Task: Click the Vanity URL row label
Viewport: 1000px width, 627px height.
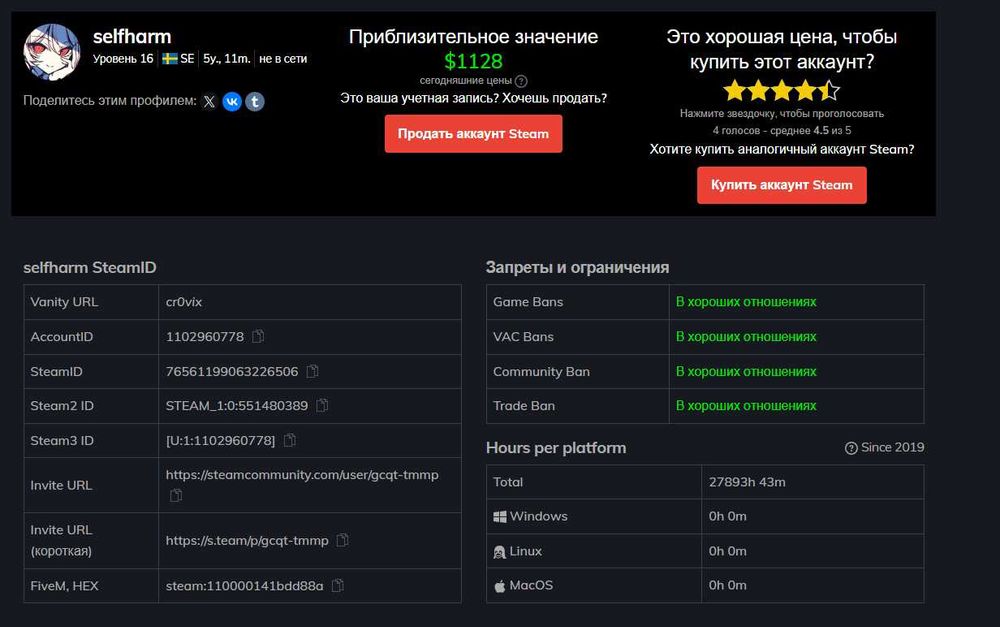Action: [64, 302]
